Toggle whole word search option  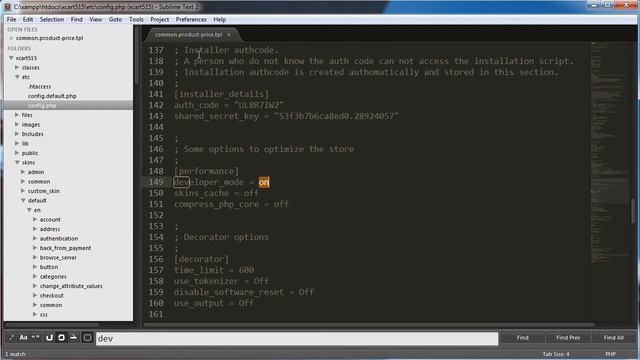[x=36, y=338]
